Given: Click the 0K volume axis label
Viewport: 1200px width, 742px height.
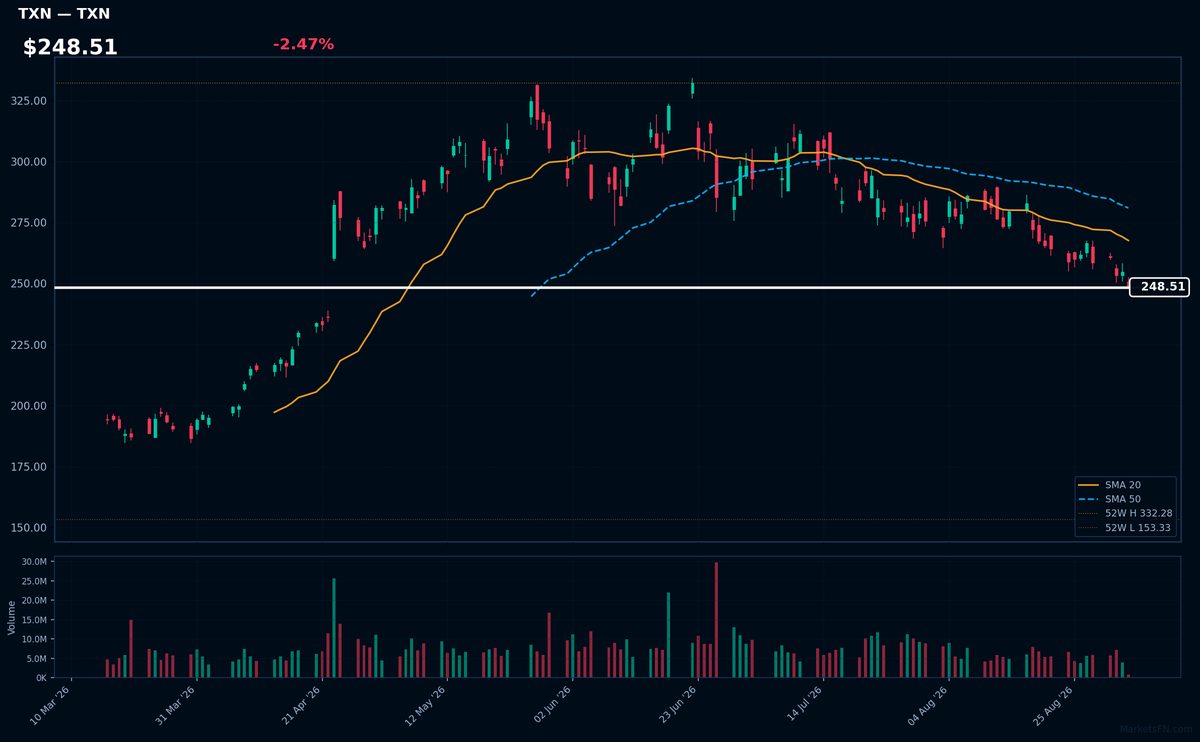Looking at the screenshot, I should click(x=41, y=678).
